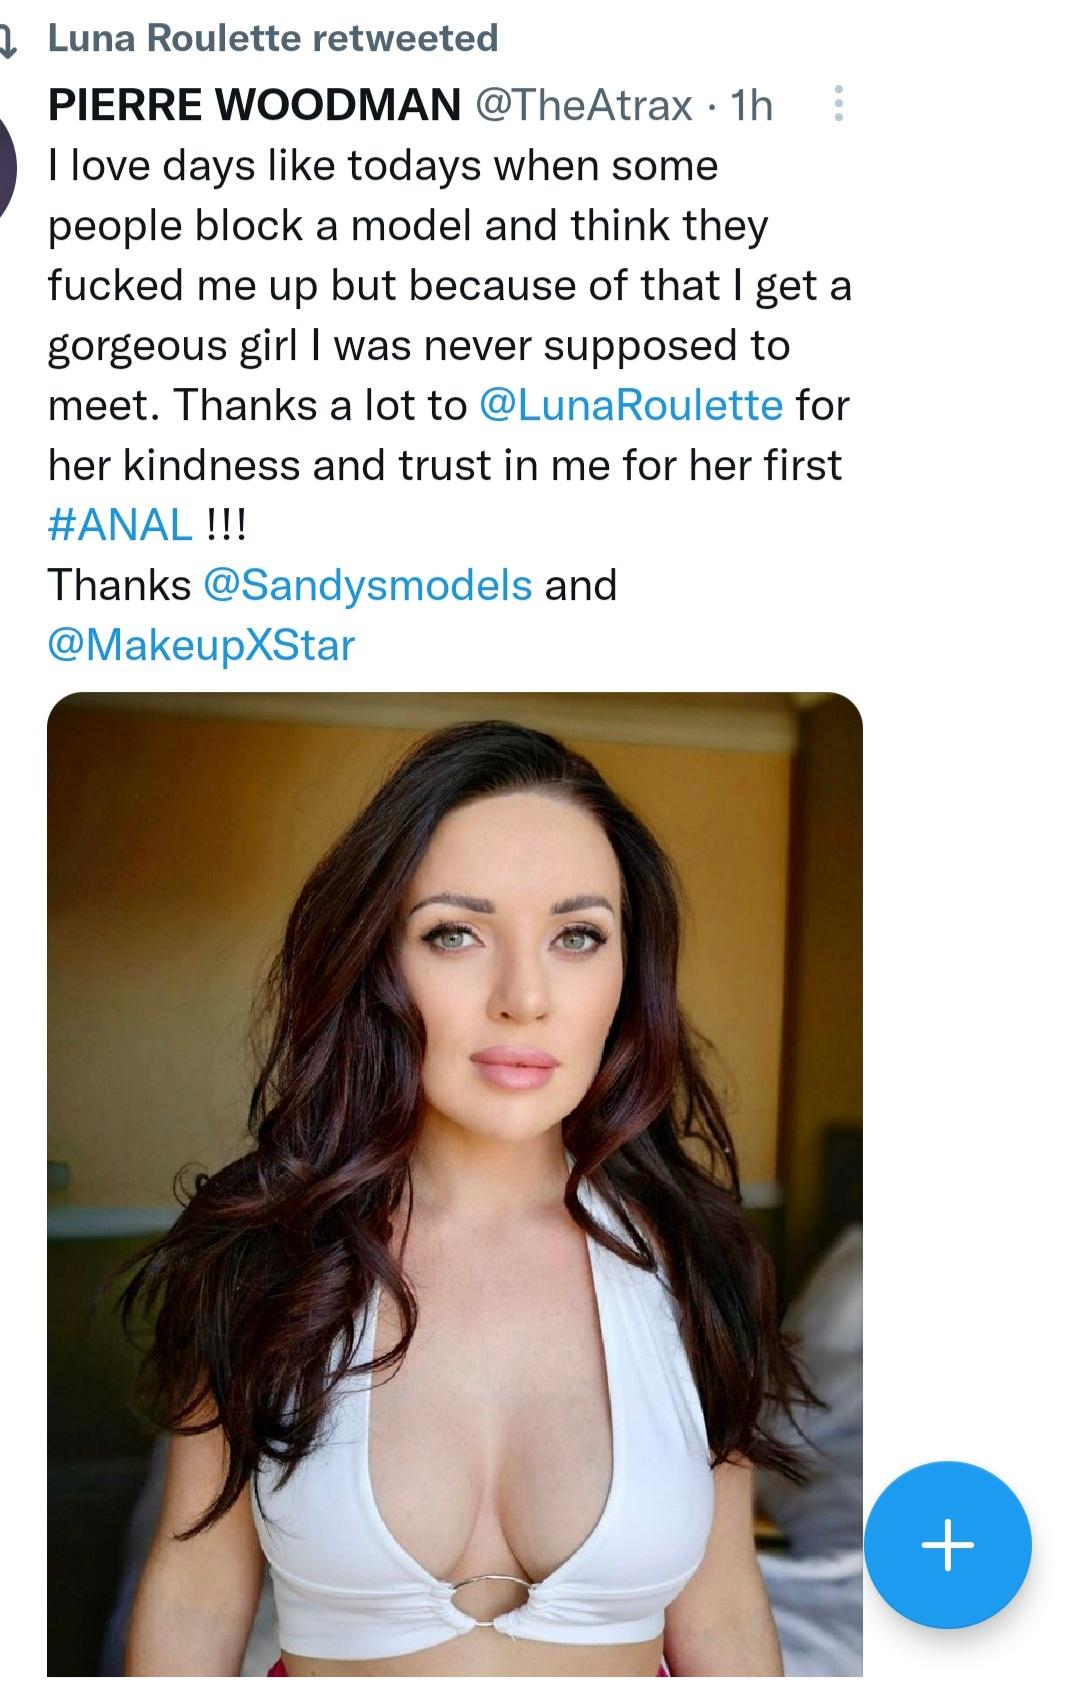Visit the @MakeupXStar mention
This screenshot has height=1689, width=1066.
[x=201, y=645]
